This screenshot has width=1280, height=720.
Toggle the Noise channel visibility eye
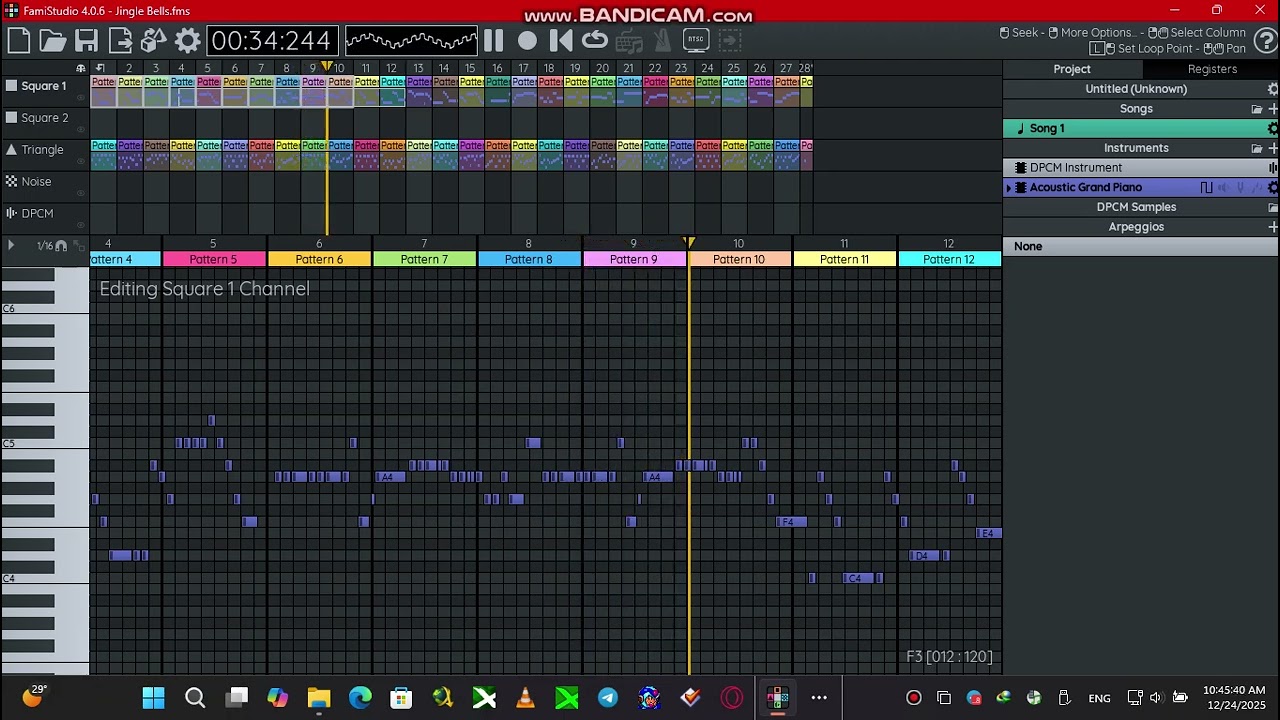[x=81, y=193]
